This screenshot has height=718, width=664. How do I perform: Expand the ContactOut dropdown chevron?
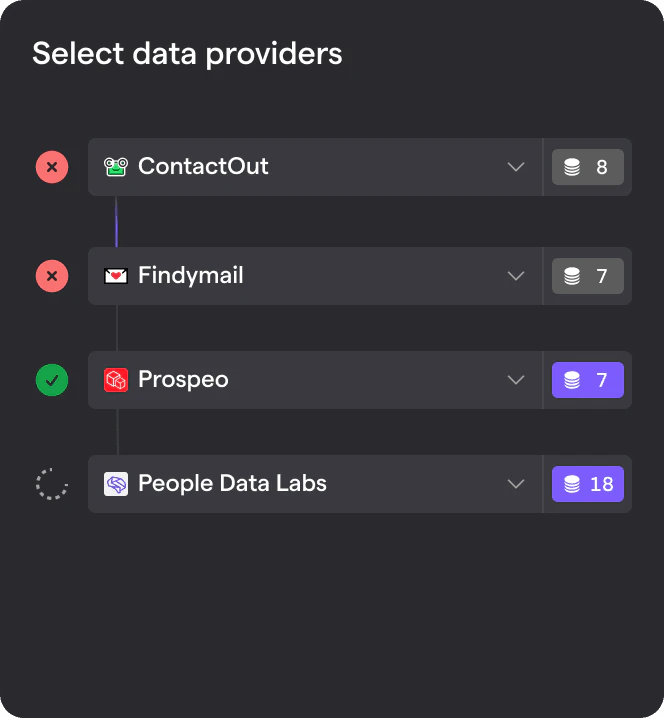(516, 167)
